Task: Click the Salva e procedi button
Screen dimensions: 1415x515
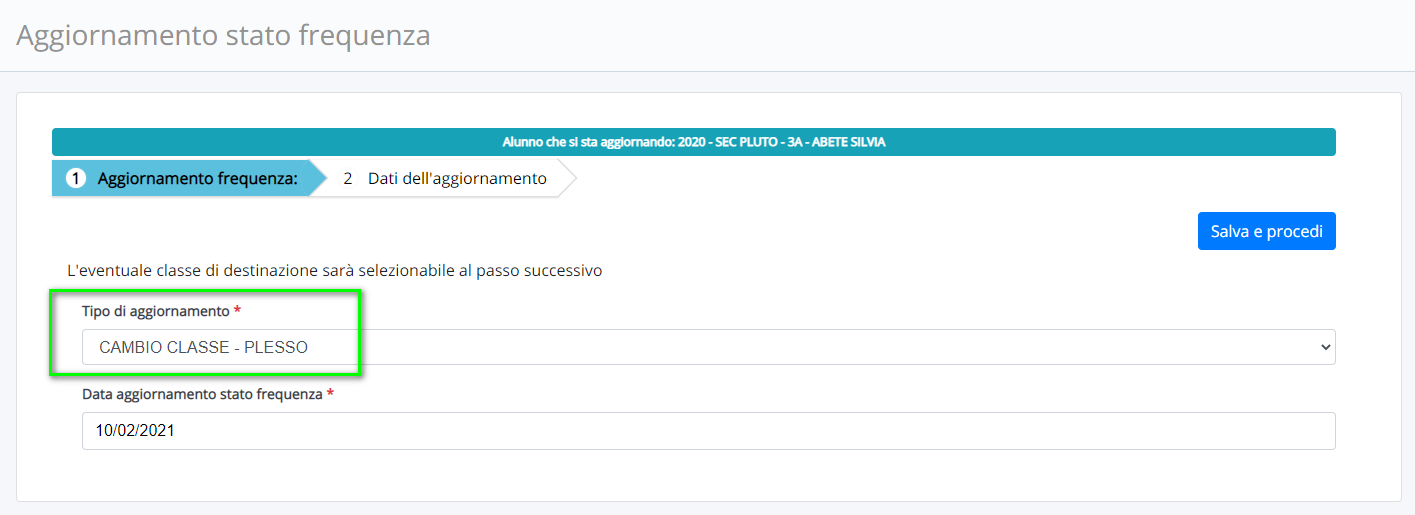Action: coord(1266,231)
